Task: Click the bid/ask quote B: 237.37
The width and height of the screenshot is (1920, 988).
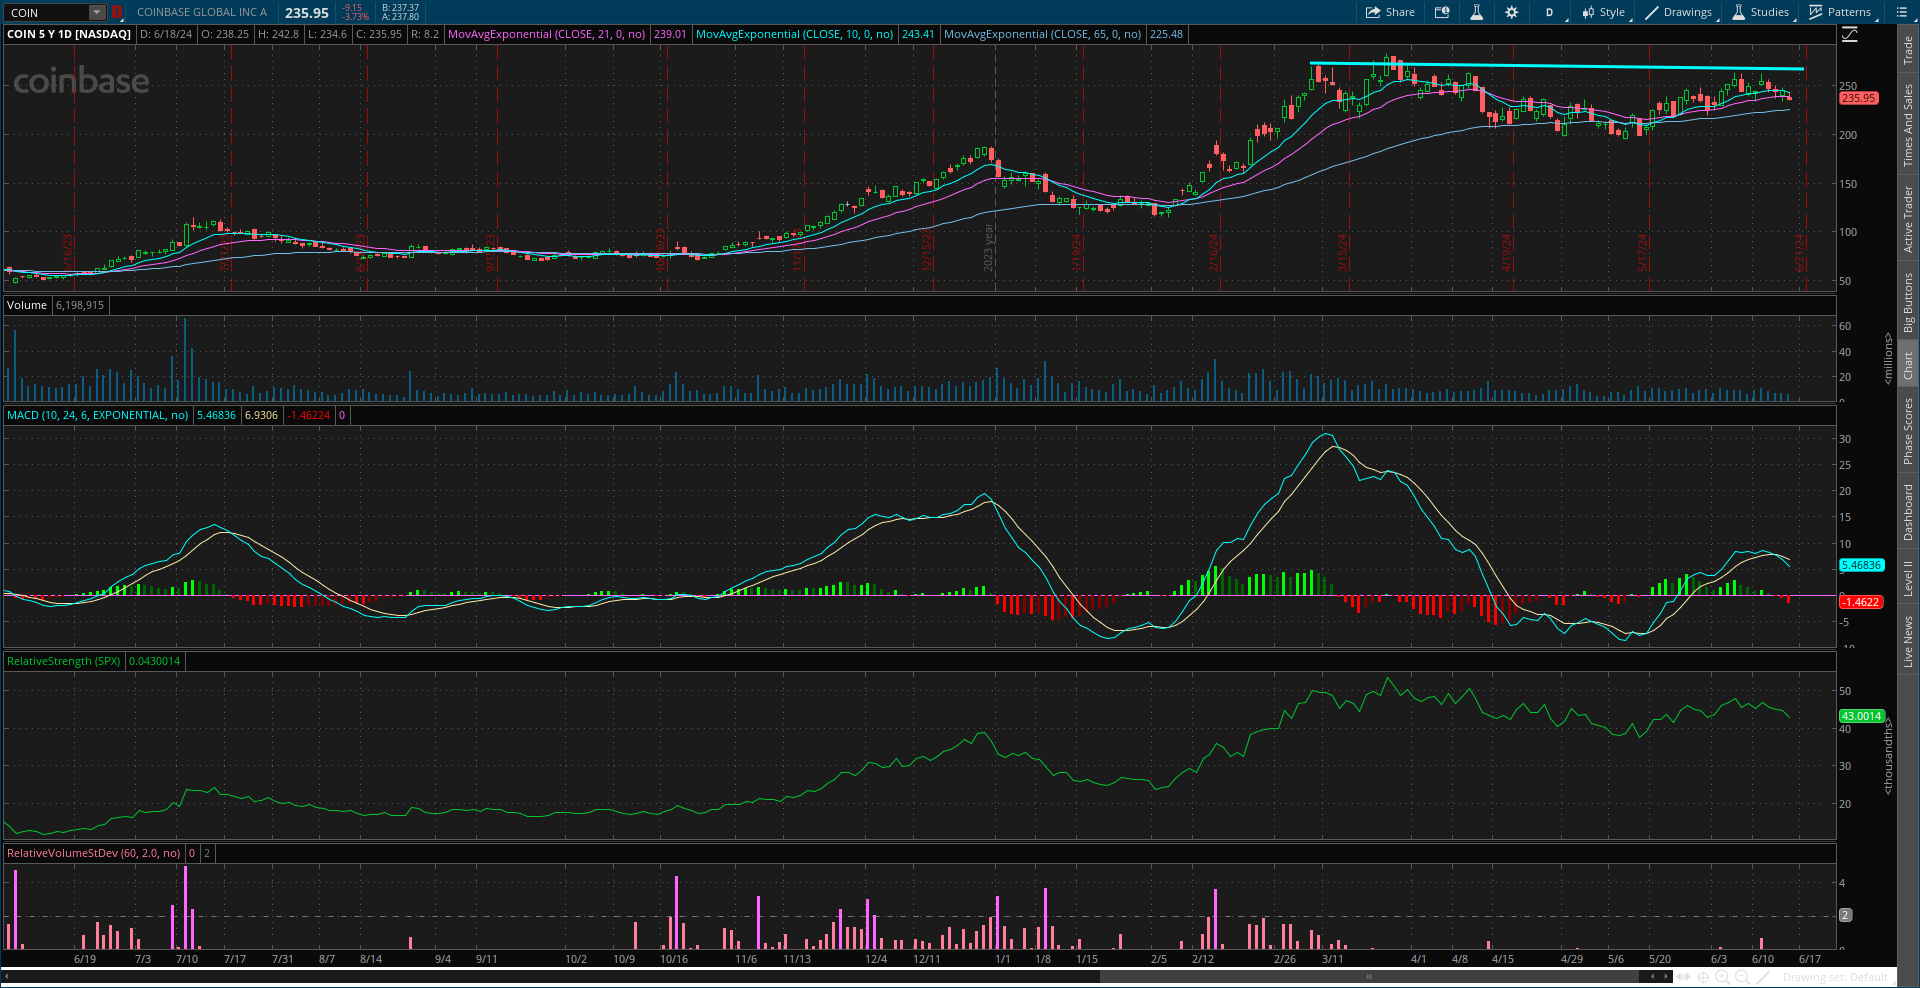Action: tap(400, 8)
